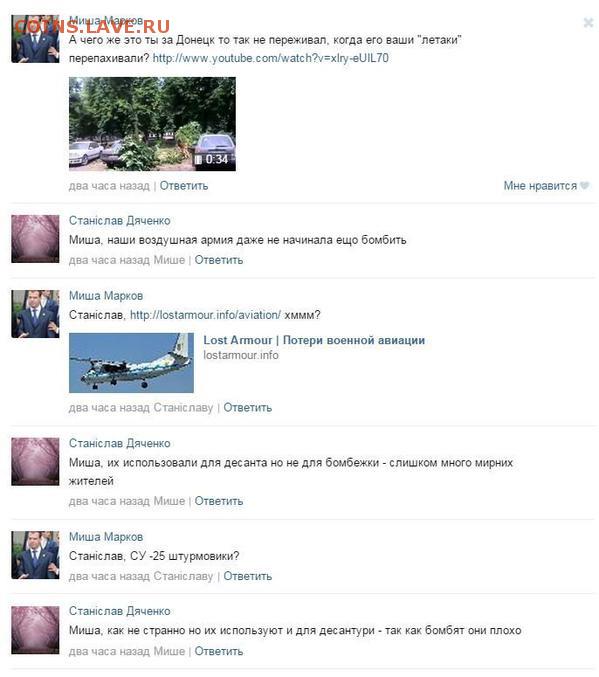
Task: Click Мне нравится on the first comment
Action: pyautogui.click(x=540, y=186)
